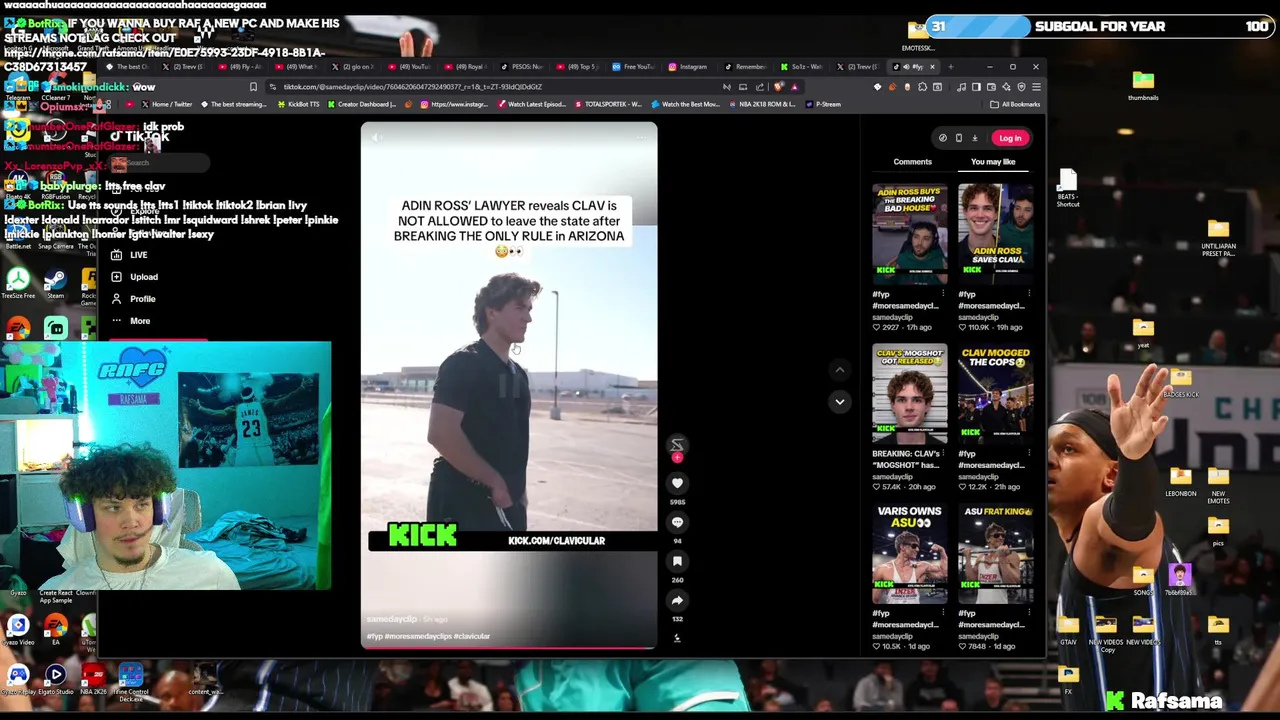Open video comments via speech bubble icon
Screen dimensions: 1280x720
pyautogui.click(x=677, y=522)
